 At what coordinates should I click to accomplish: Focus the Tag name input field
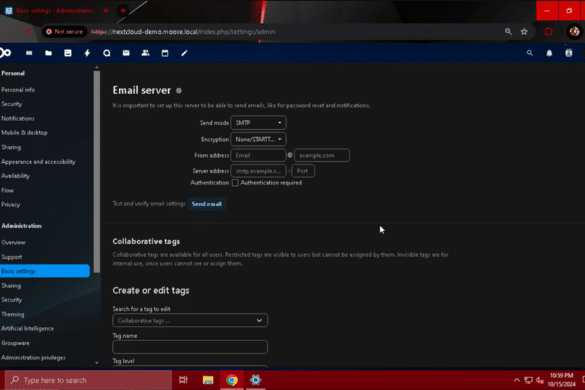tap(190, 347)
